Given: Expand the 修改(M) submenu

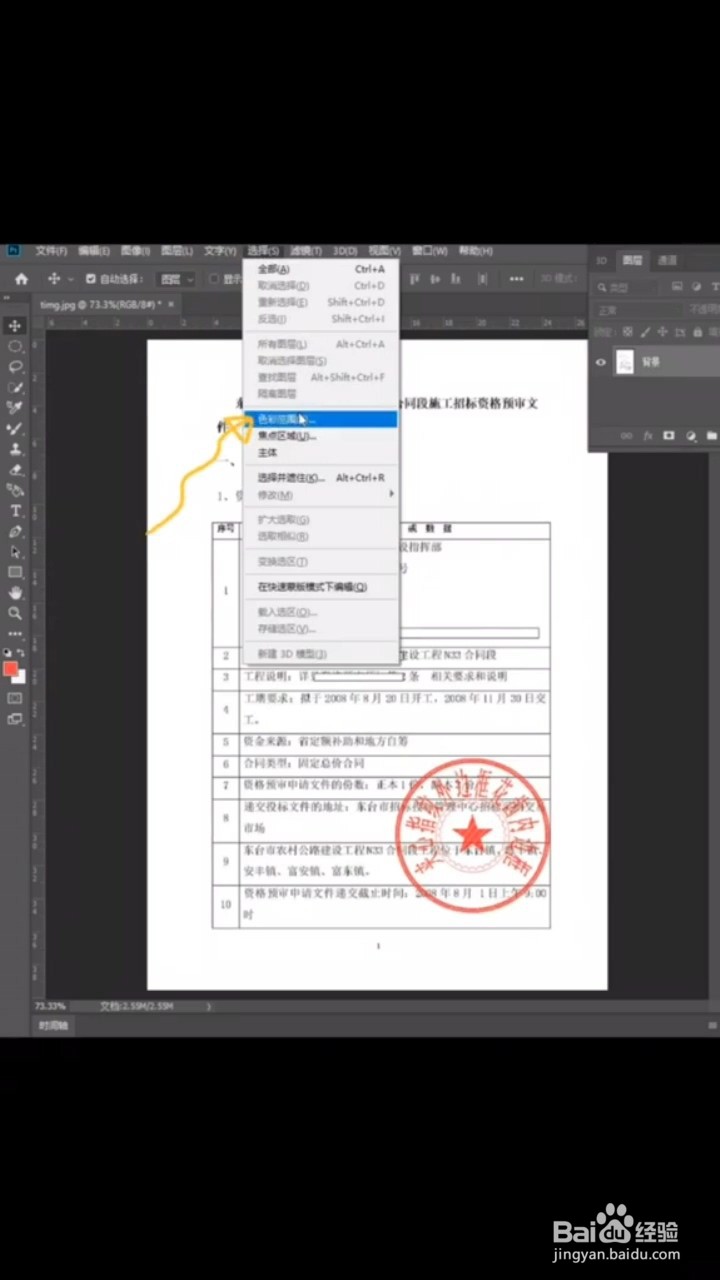Looking at the screenshot, I should coord(320,495).
